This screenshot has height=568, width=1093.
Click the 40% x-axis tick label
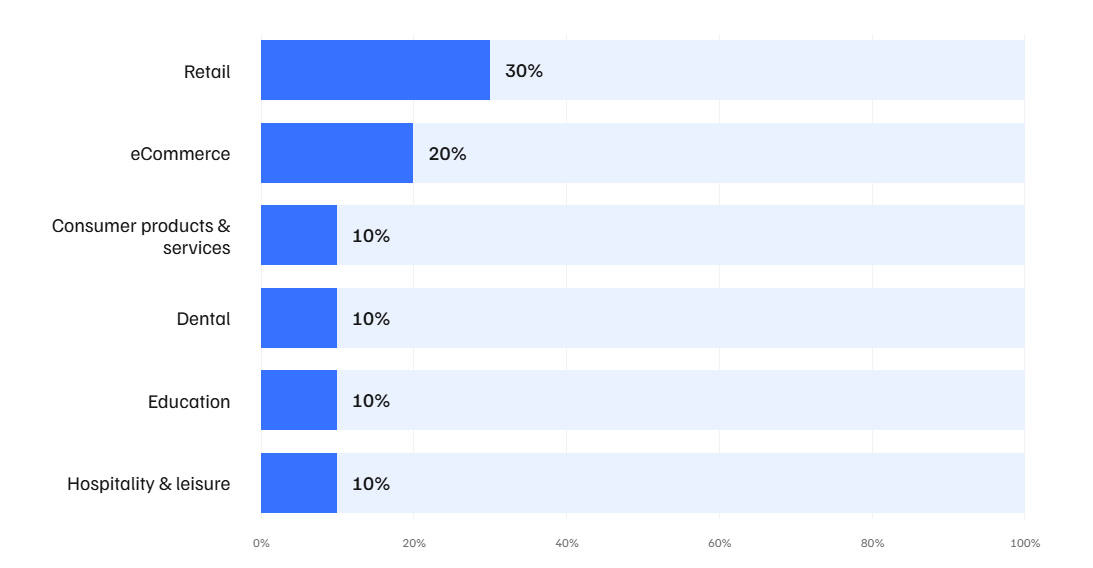coord(566,543)
